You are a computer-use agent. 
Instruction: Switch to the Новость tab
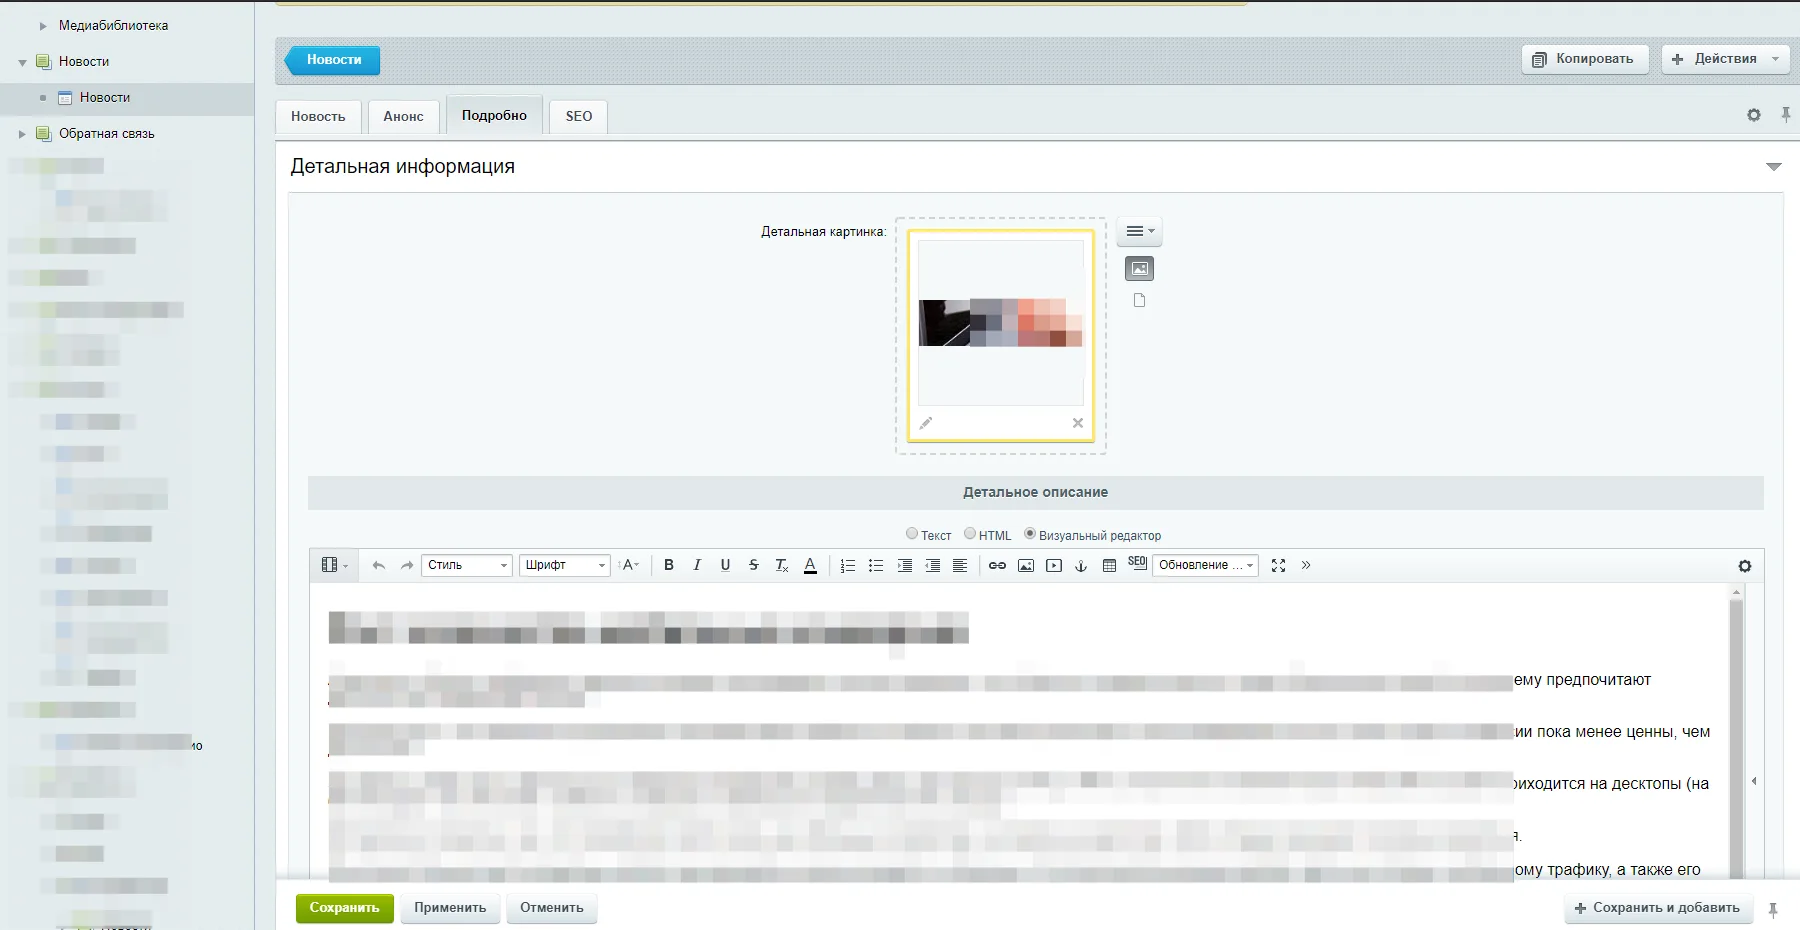318,116
